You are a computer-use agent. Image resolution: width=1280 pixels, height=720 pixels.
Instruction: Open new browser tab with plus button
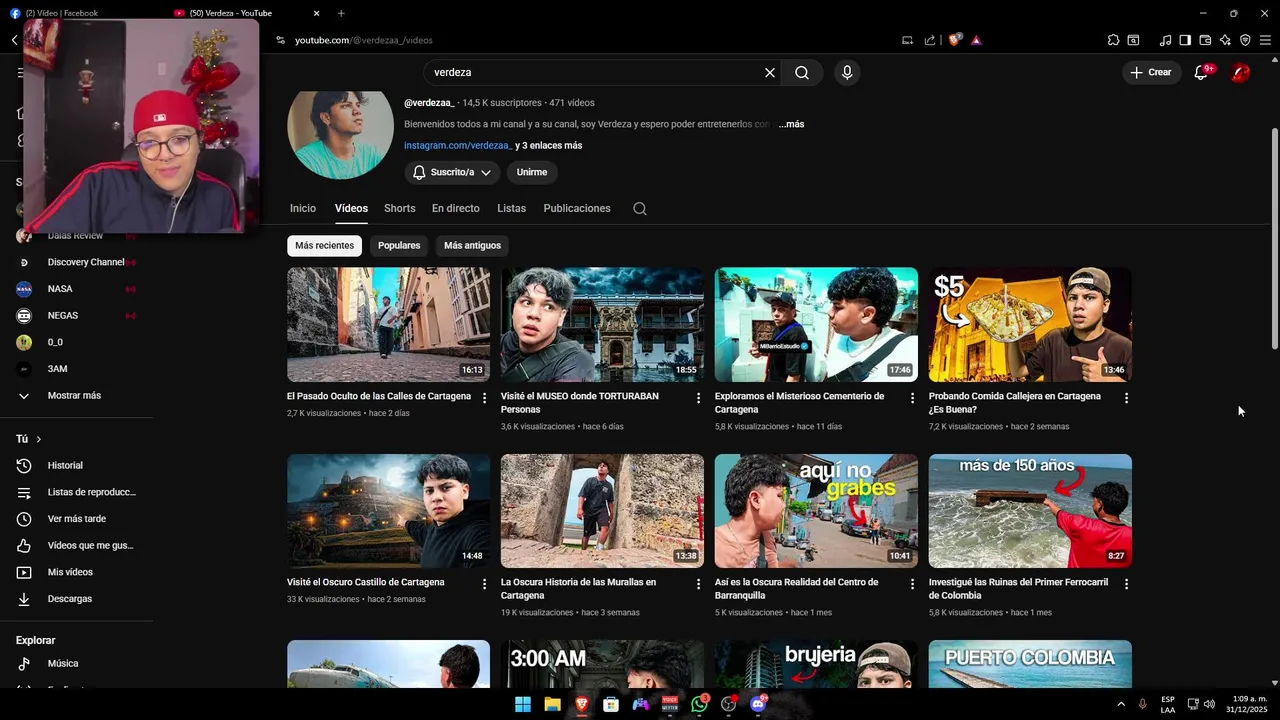tap(341, 13)
